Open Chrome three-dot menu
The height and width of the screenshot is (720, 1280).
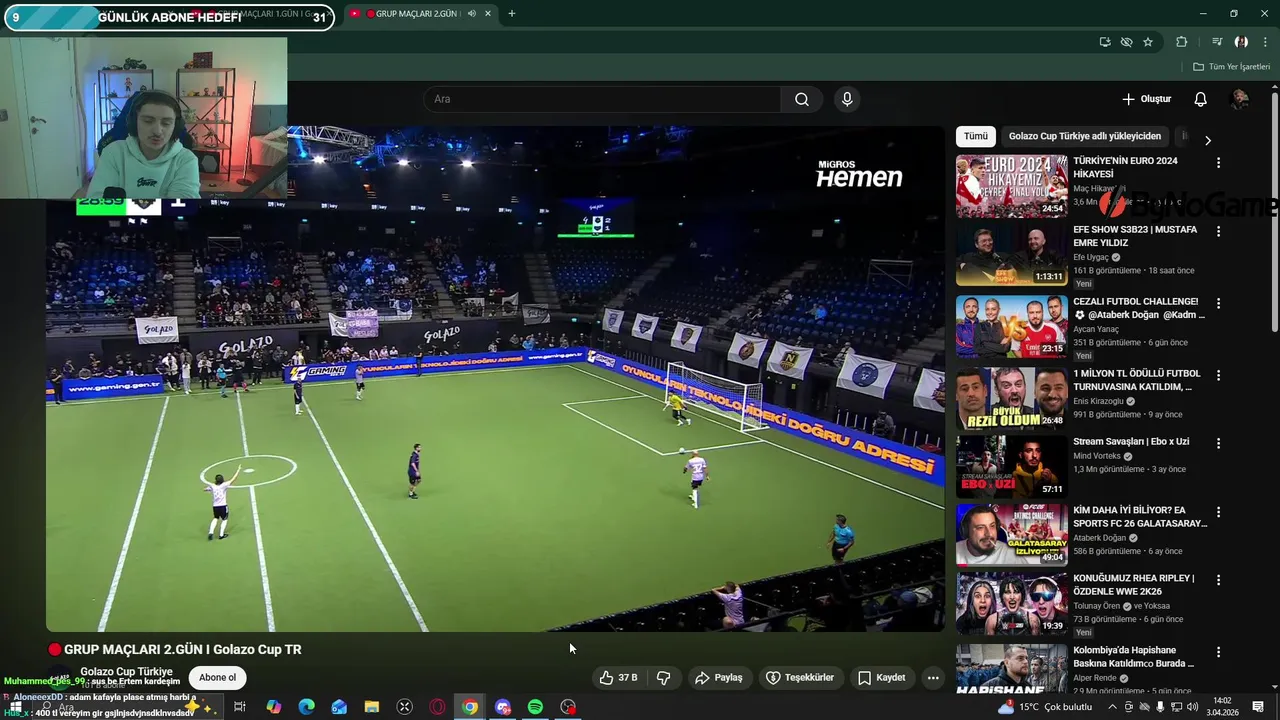(1265, 42)
